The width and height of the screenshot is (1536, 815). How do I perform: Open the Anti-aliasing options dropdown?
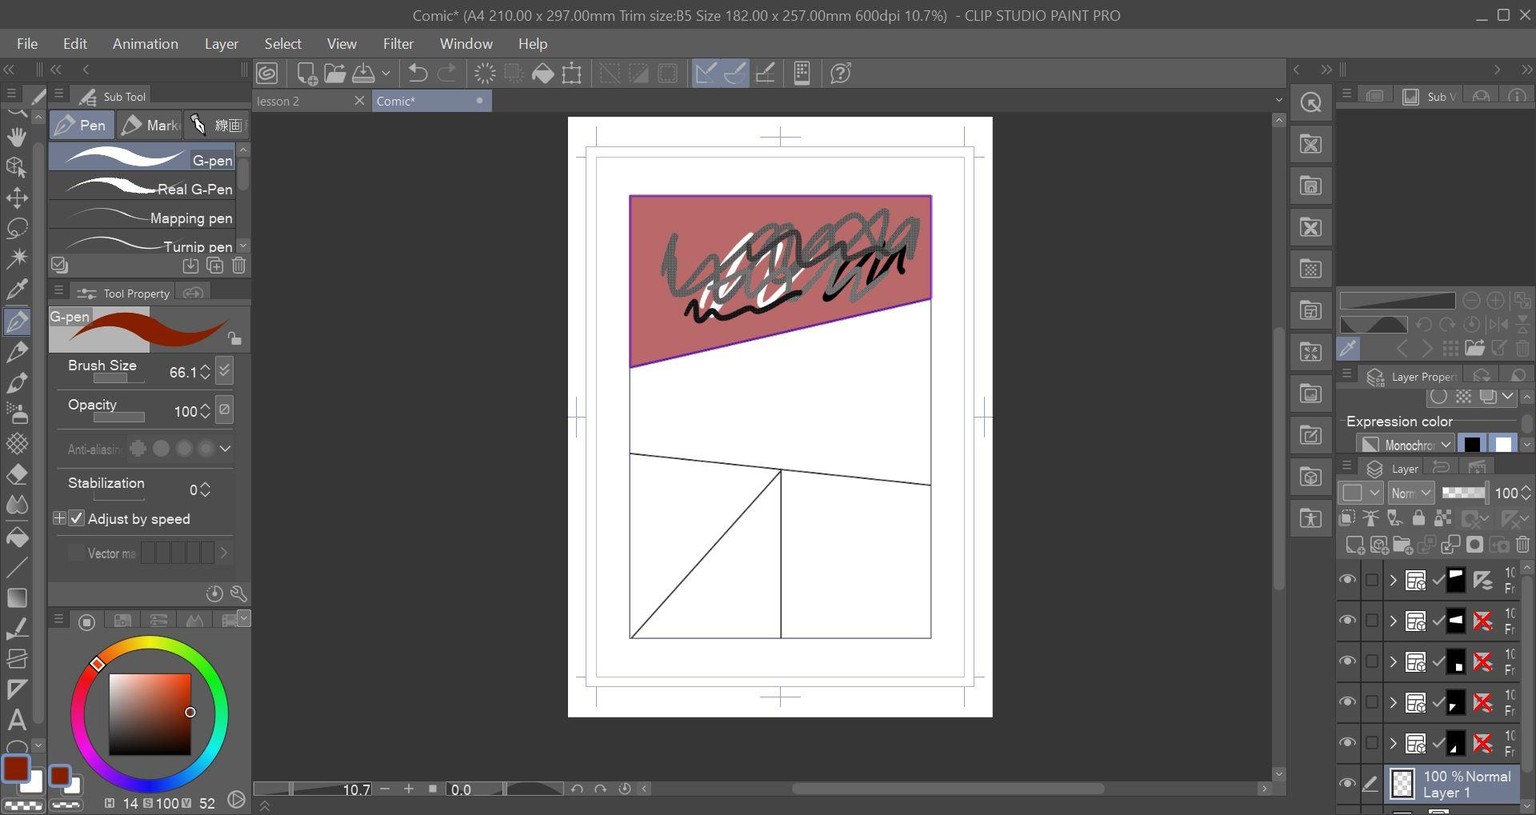click(x=225, y=449)
